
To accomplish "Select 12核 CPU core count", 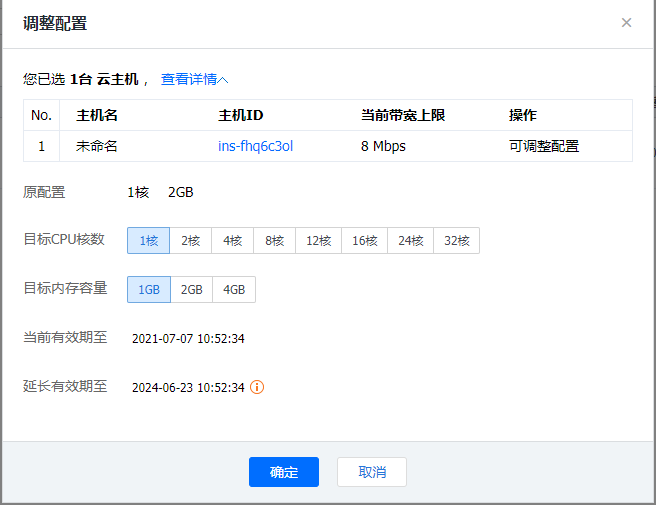I will coord(319,241).
